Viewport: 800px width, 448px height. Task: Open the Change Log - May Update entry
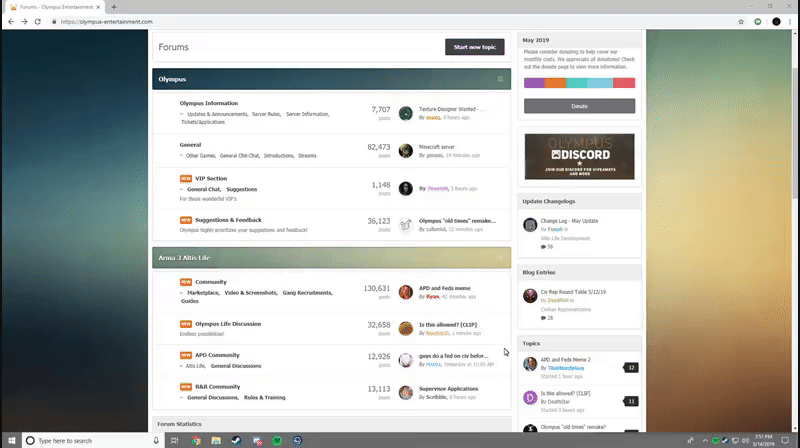click(569, 221)
